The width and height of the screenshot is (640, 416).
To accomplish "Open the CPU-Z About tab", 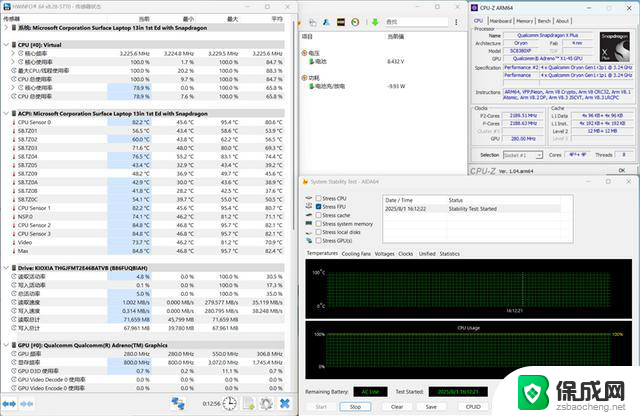I will 562,21.
